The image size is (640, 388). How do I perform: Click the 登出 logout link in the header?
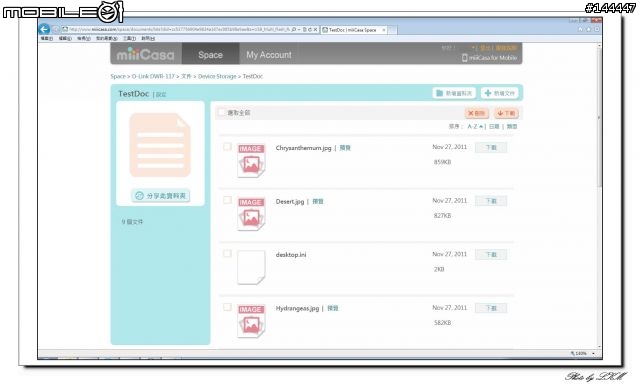[485, 48]
